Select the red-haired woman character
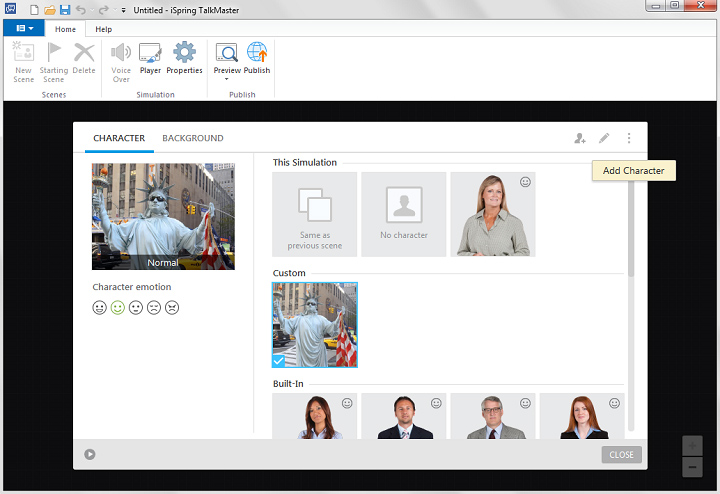720x494 pixels. coord(582,416)
